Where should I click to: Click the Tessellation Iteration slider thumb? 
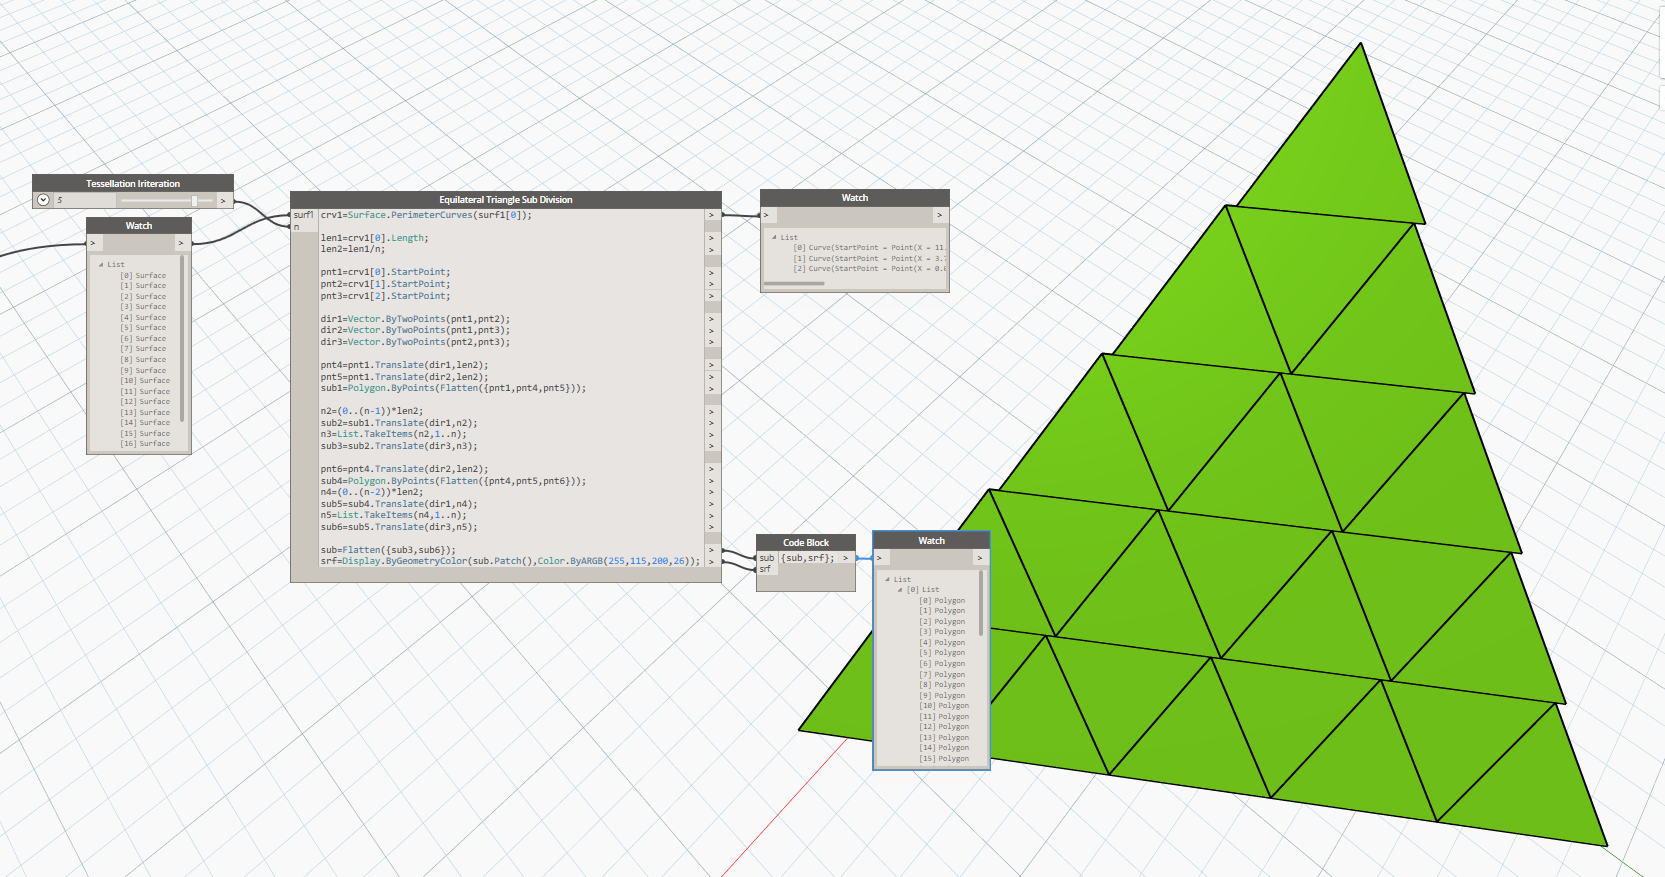tap(194, 200)
